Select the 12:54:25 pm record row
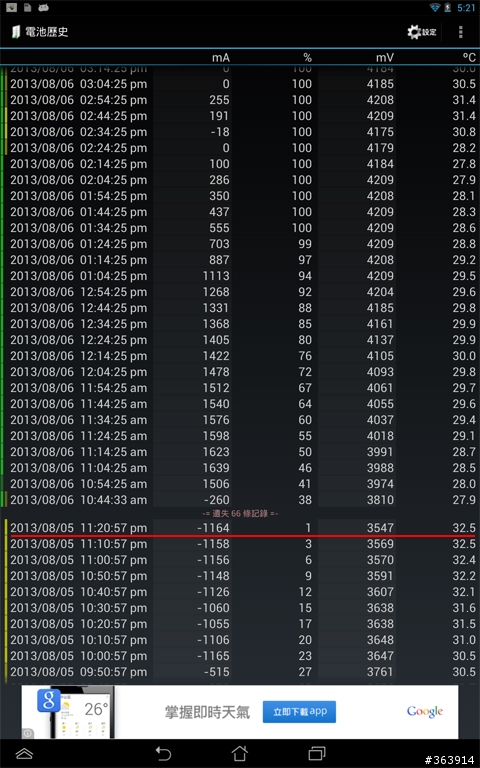Image resolution: width=480 pixels, height=768 pixels. 240,292
